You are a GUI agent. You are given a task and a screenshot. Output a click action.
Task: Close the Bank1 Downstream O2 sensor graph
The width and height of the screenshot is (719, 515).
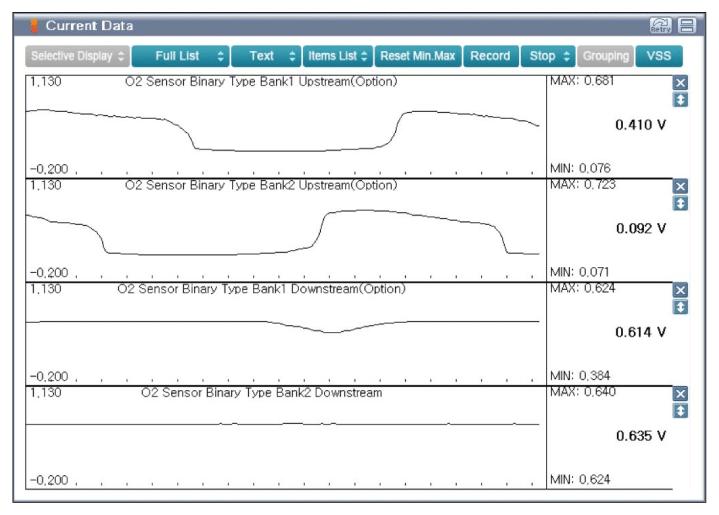click(x=681, y=291)
